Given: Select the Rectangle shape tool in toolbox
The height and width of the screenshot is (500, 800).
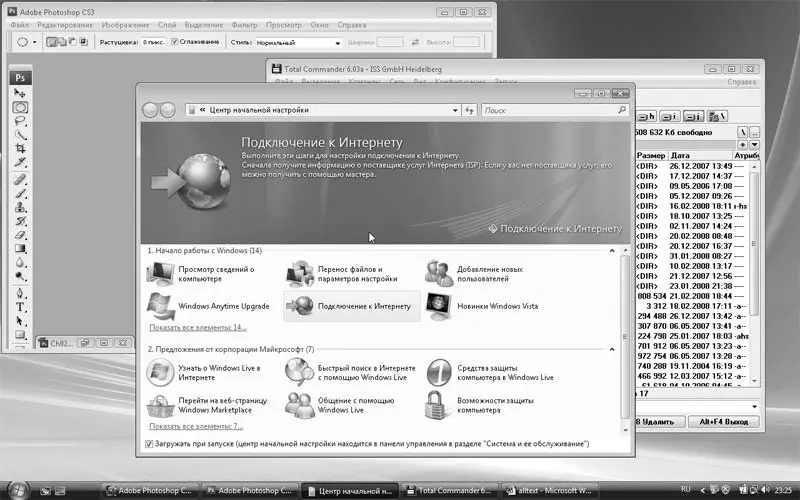Looking at the screenshot, I should pos(20,335).
